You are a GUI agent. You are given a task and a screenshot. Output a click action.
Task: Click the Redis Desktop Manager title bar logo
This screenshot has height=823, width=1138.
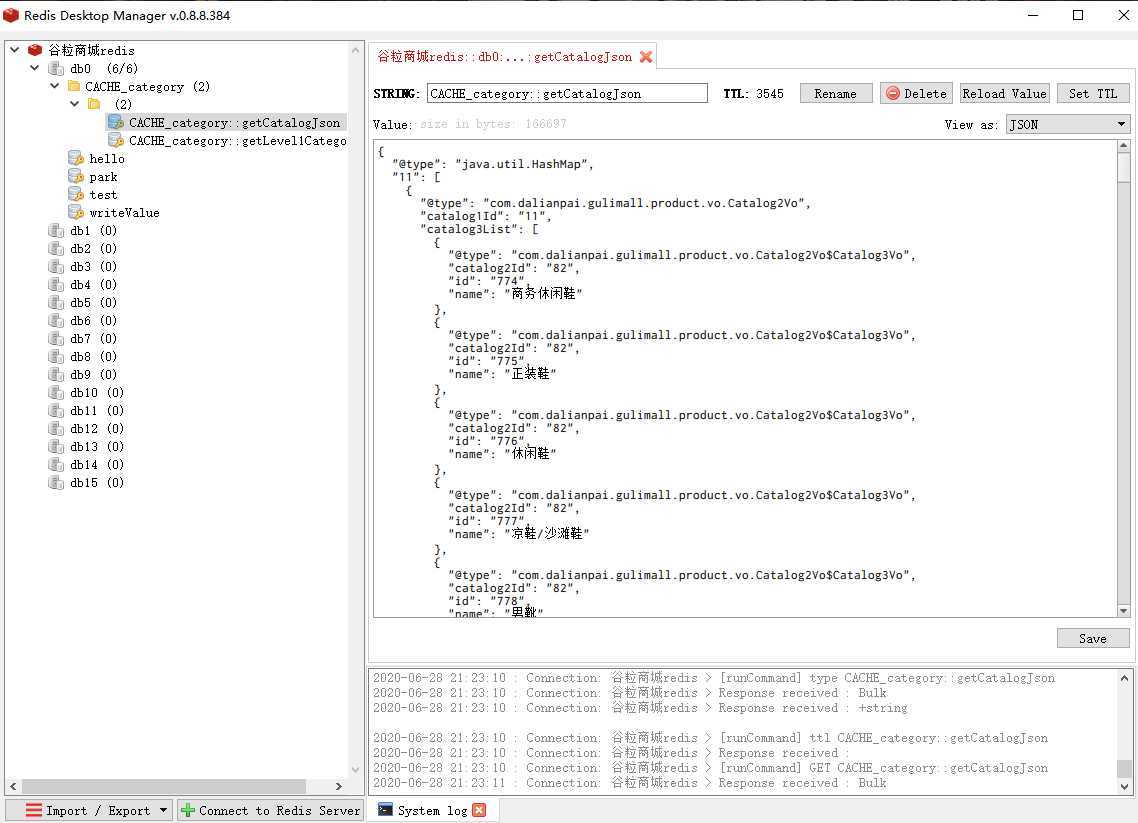pos(11,15)
